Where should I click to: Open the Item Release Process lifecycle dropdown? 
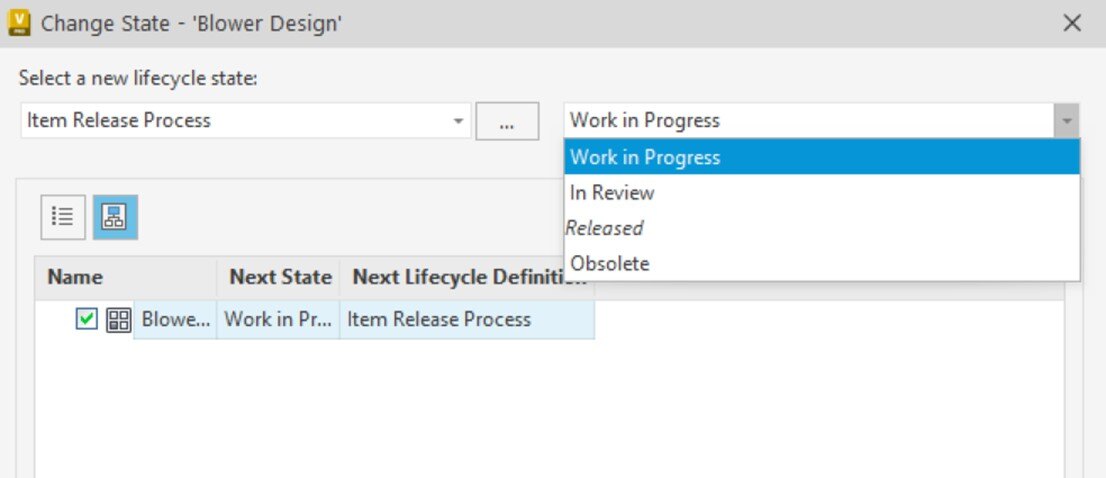(x=245, y=121)
